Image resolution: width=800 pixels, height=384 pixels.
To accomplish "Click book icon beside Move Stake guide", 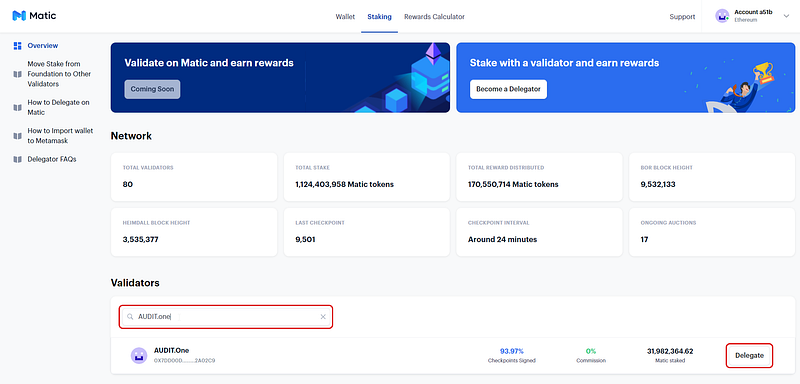I will 18,74.
